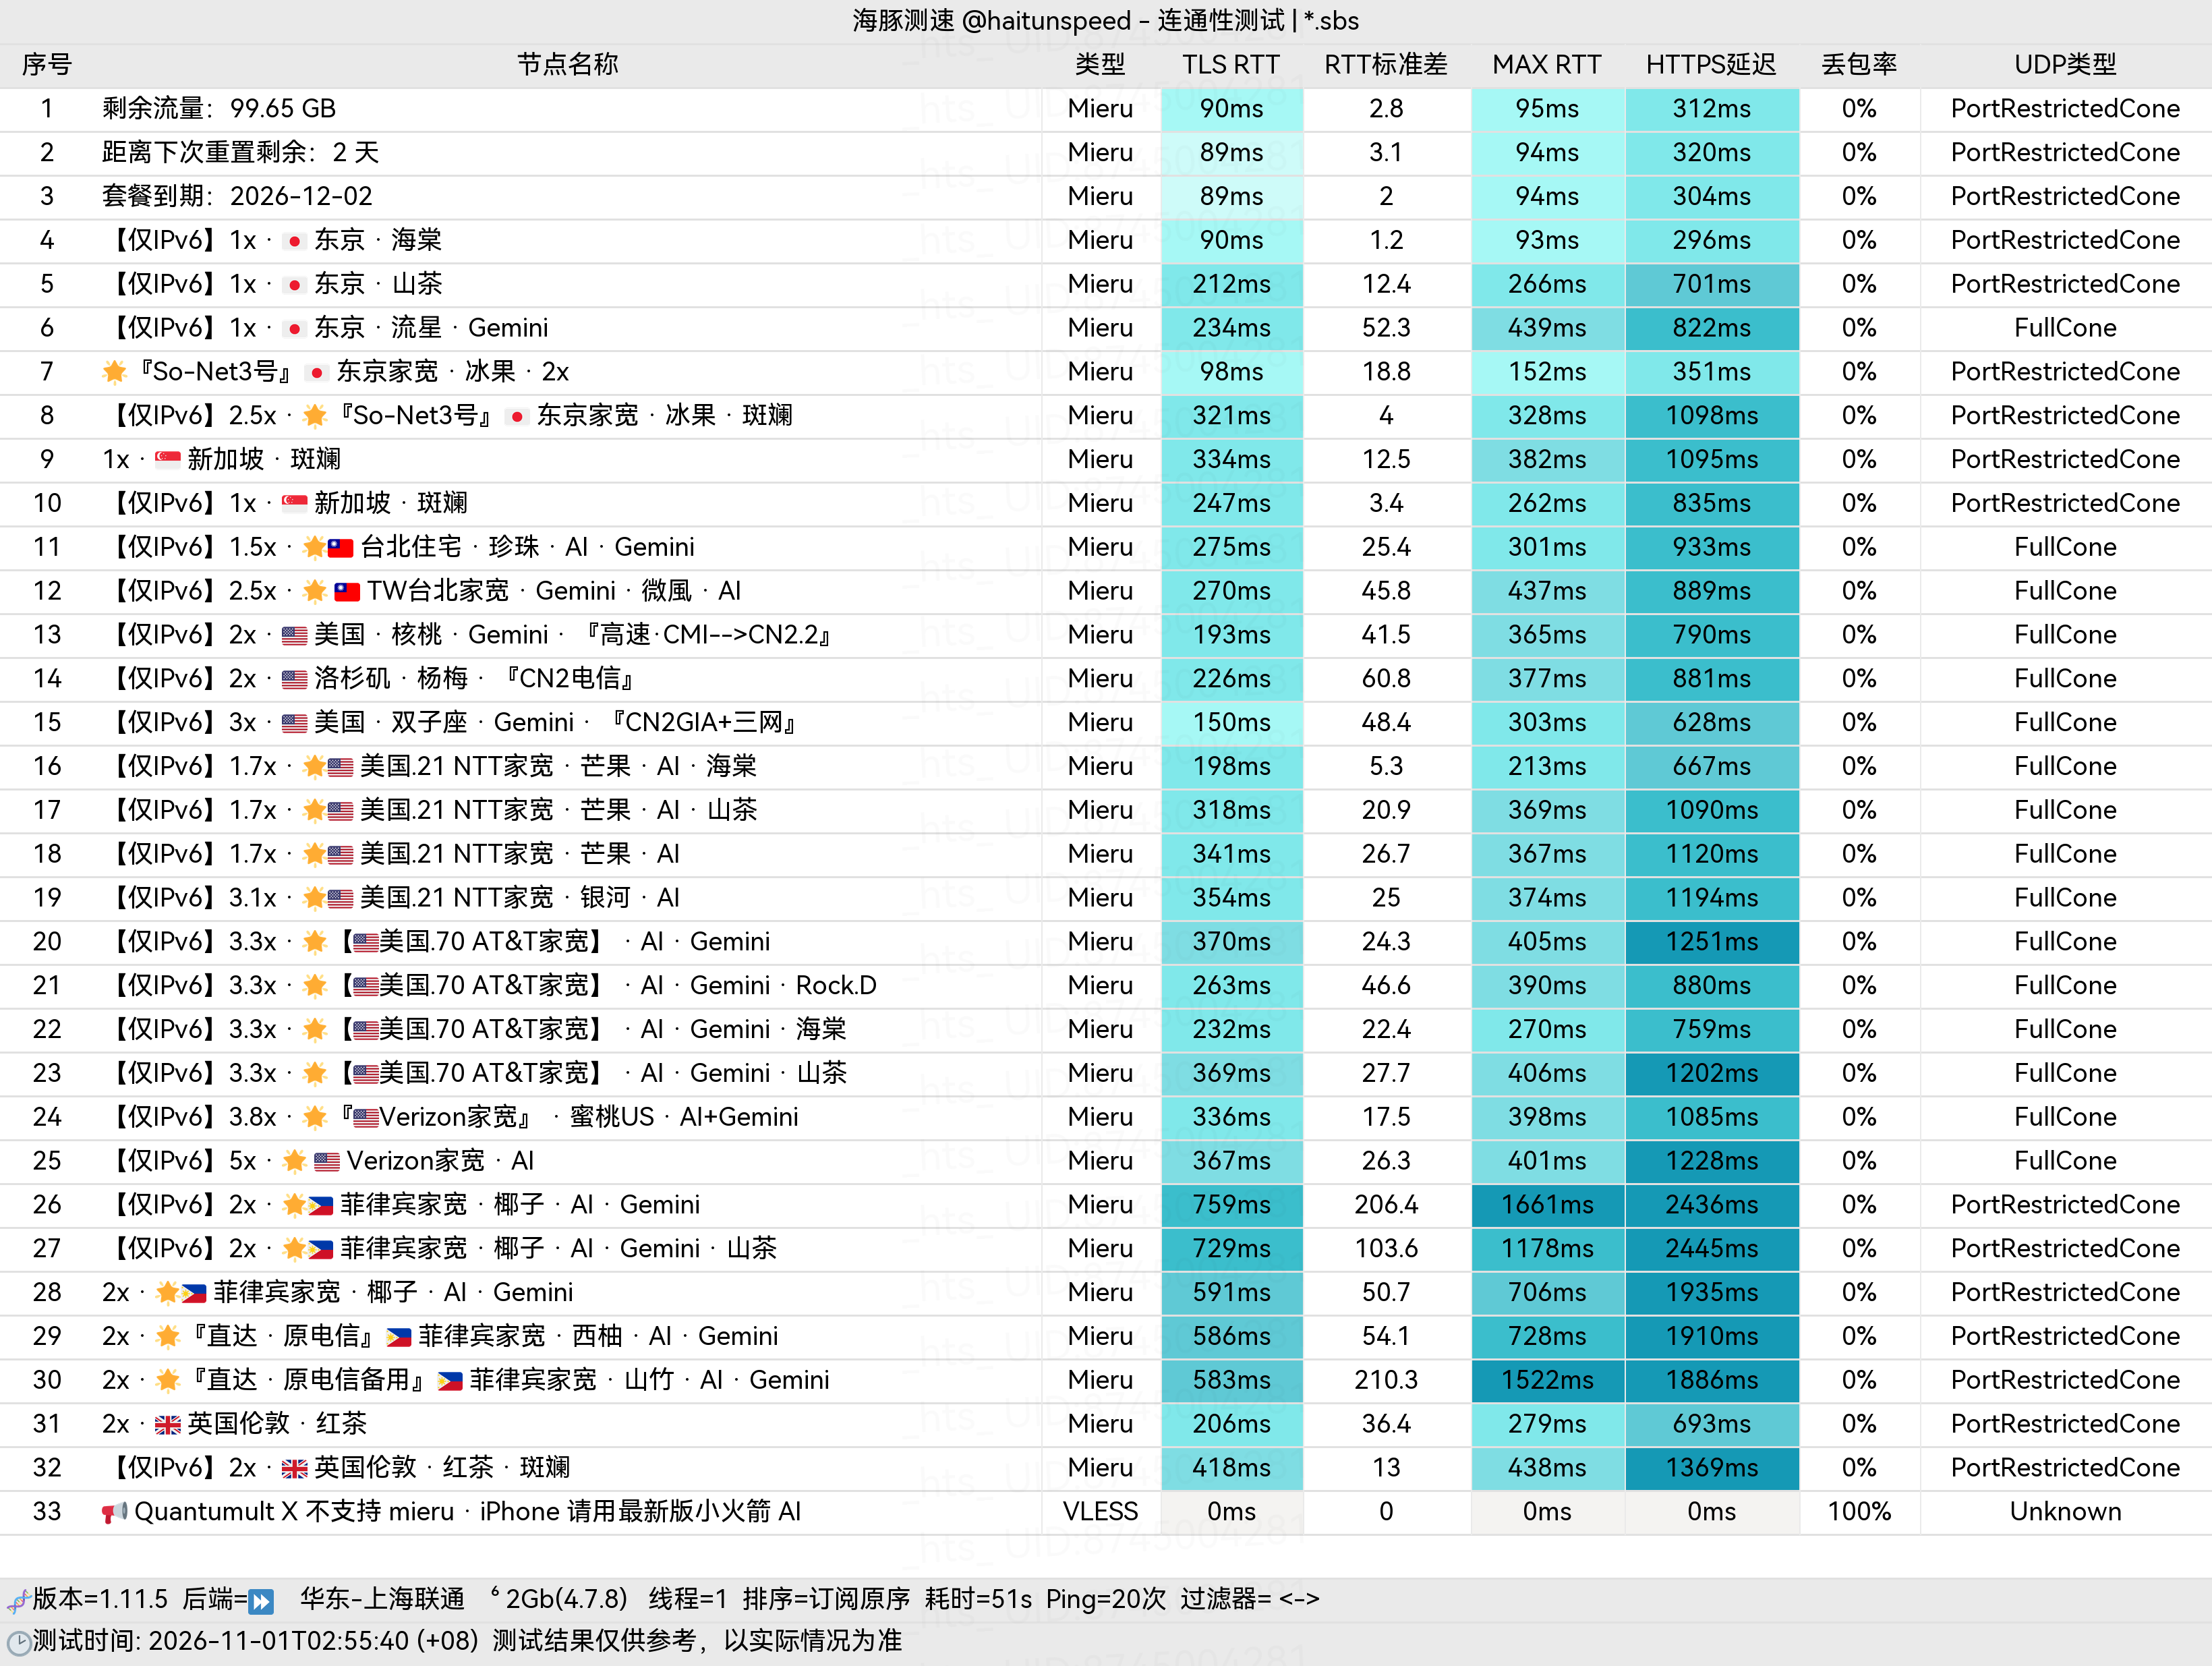The width and height of the screenshot is (2212, 1666).
Task: Click the Singapore flag in row 9
Action: 168,459
